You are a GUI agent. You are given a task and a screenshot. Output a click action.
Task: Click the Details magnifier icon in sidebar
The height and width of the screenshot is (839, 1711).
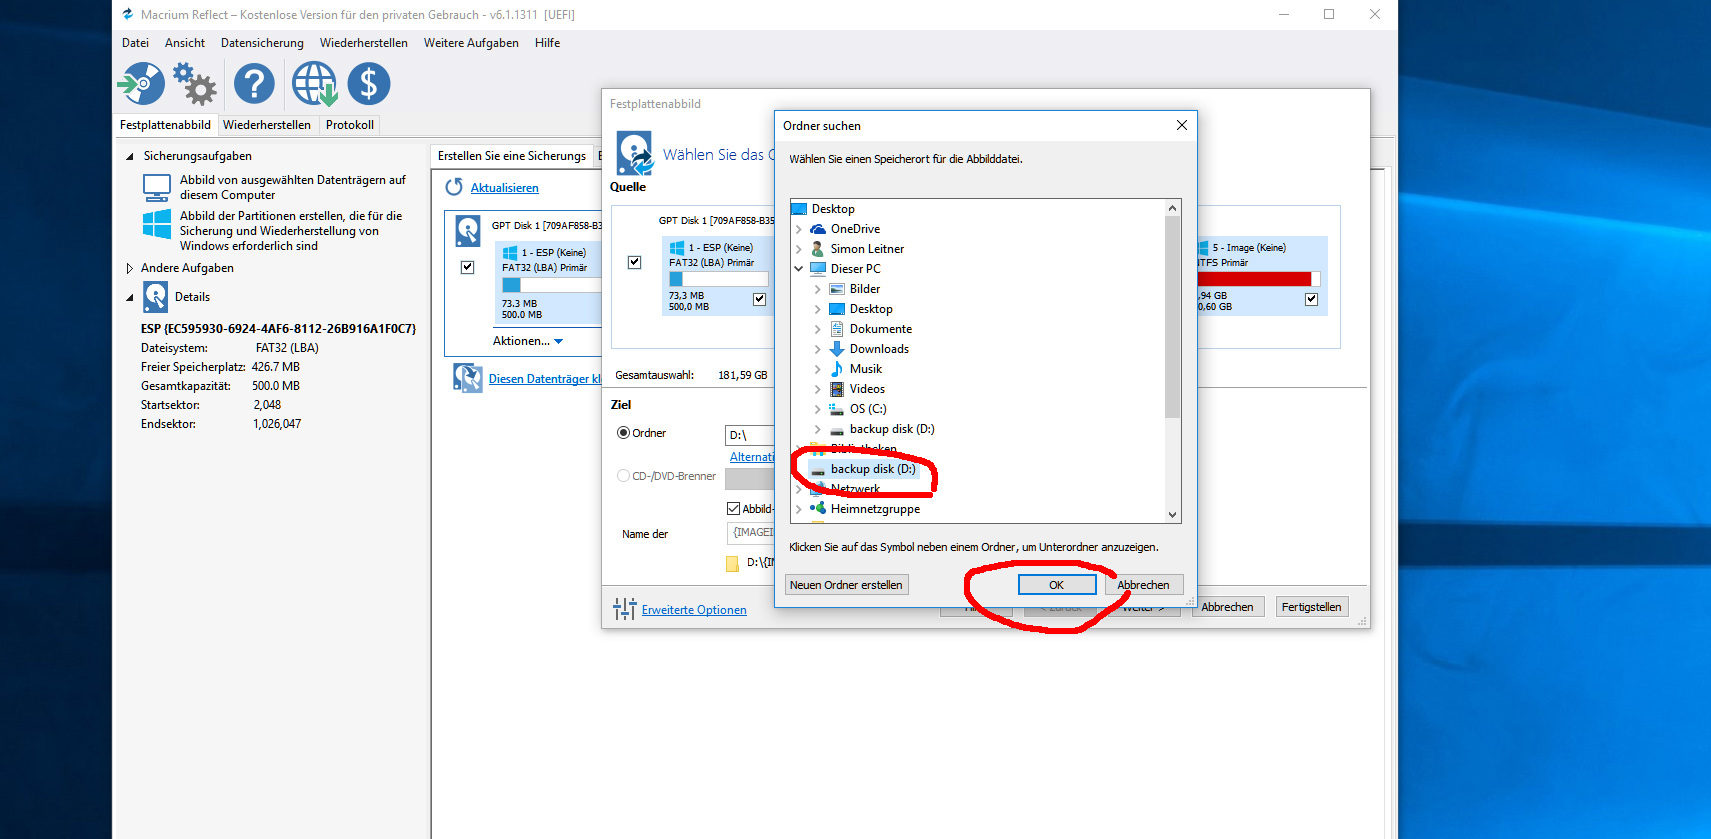coord(155,297)
